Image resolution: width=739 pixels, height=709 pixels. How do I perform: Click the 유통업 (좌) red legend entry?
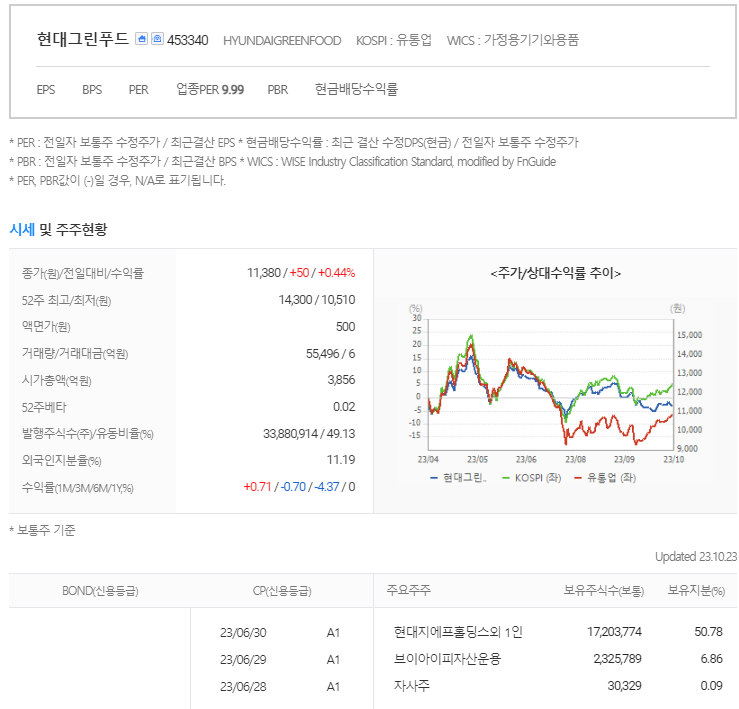pos(605,478)
